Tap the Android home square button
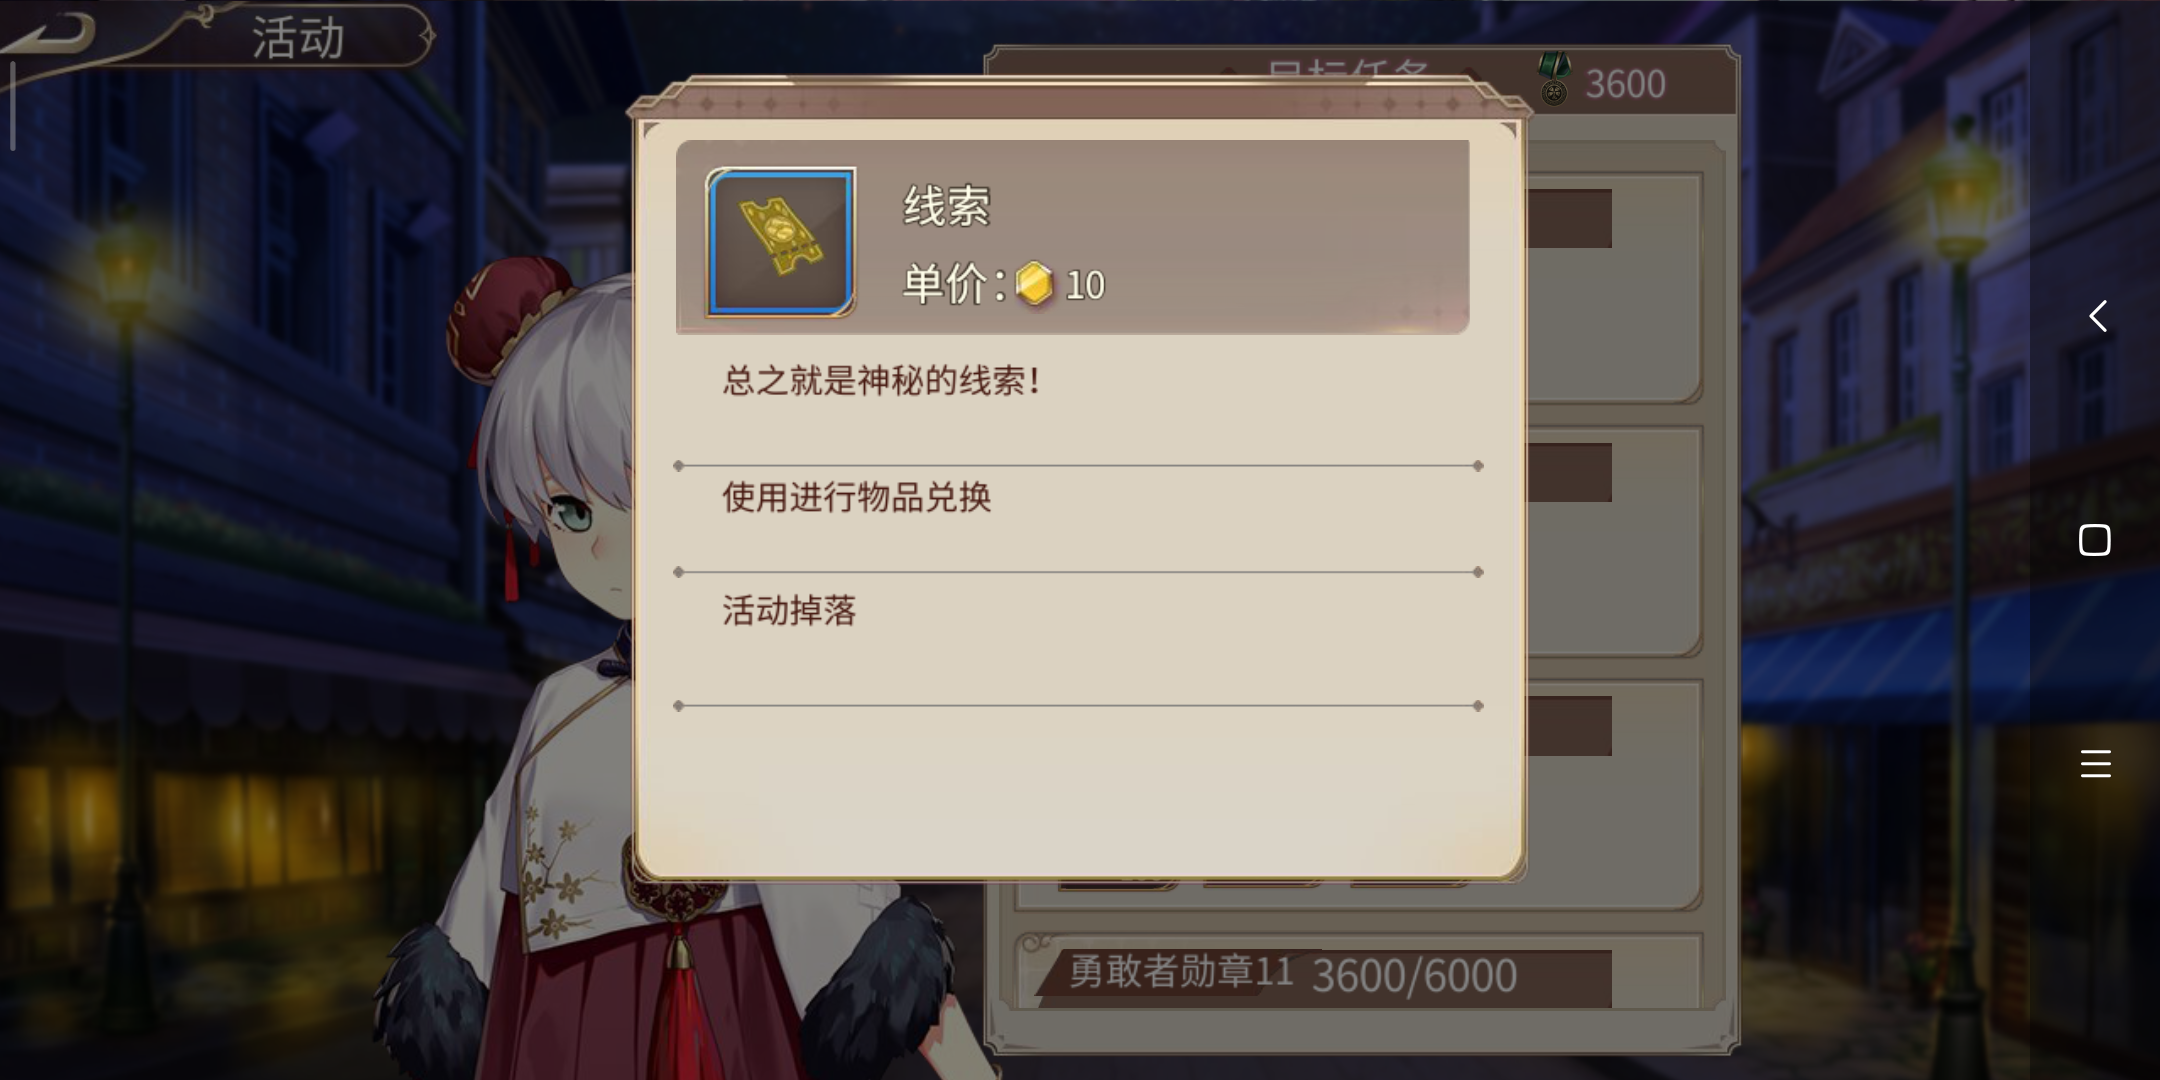 point(2095,540)
